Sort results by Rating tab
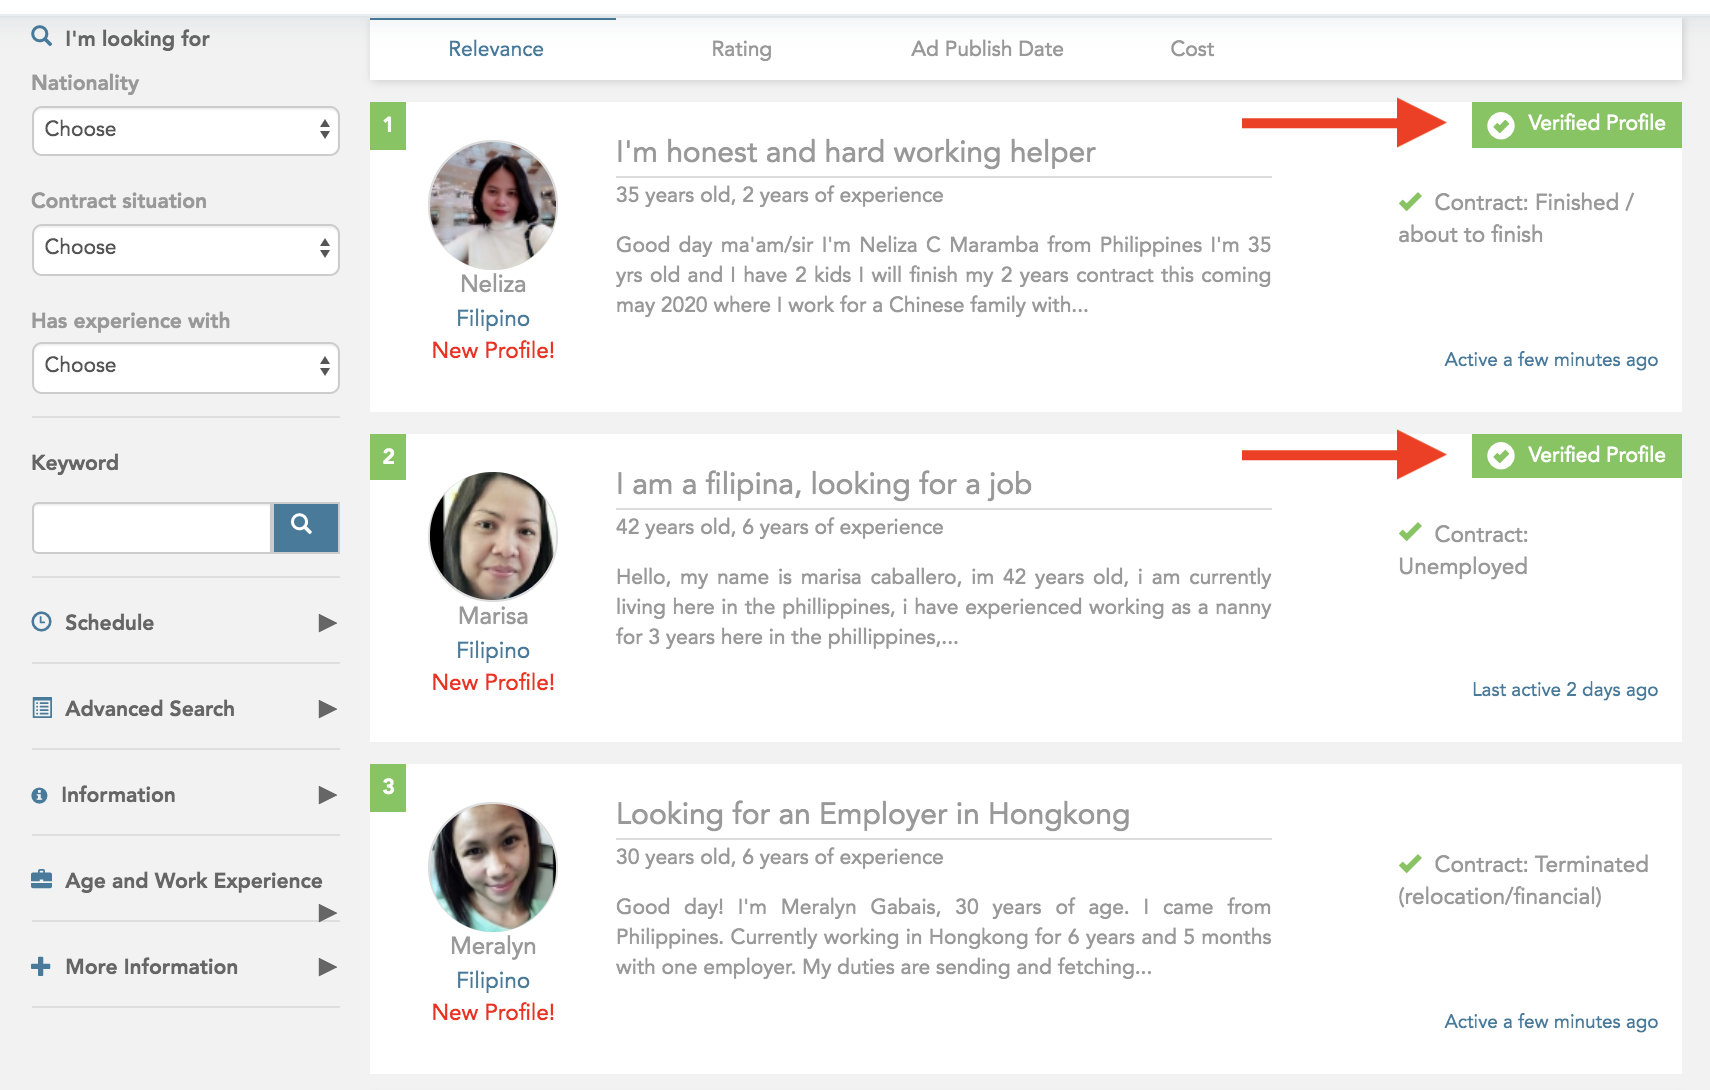 [x=741, y=49]
